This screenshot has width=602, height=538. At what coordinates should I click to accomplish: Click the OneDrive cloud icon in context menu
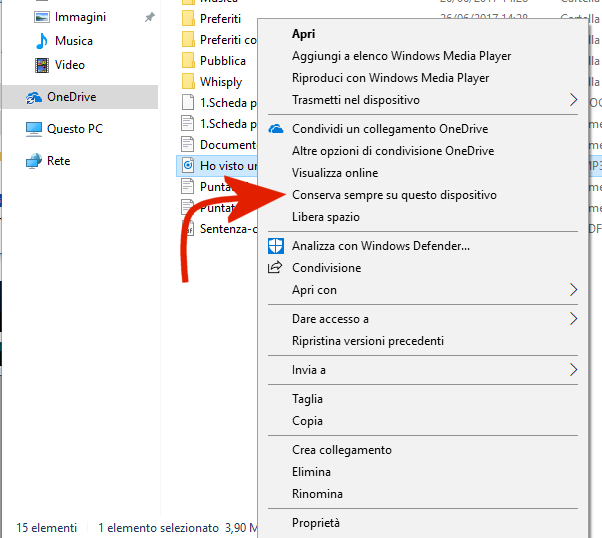[276, 129]
